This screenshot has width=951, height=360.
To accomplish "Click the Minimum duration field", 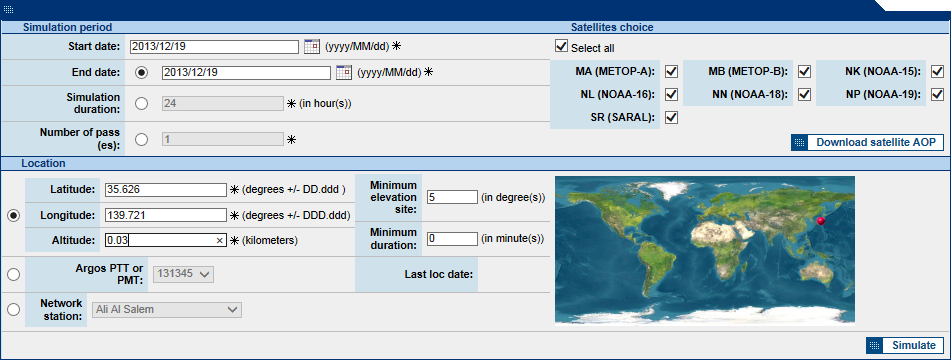I will click(452, 239).
